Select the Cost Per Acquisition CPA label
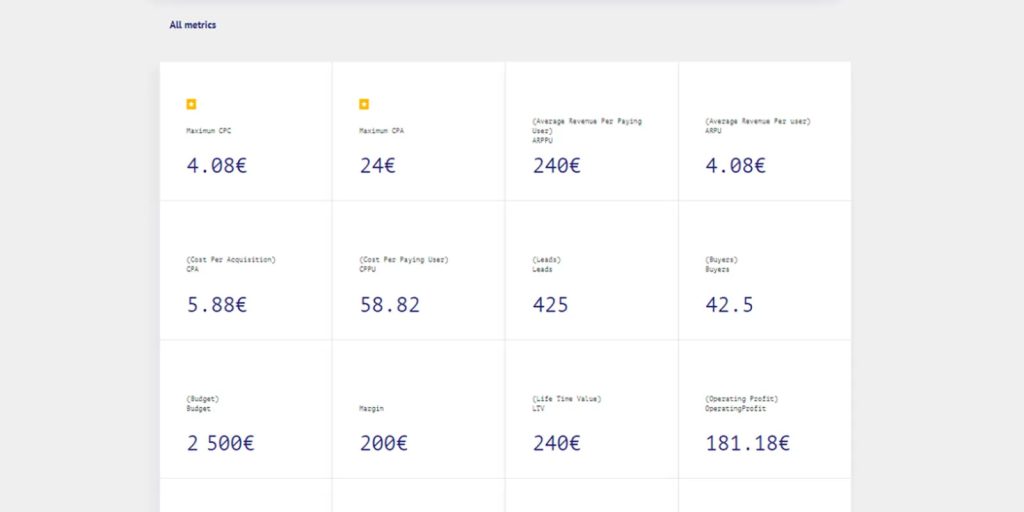 pos(231,264)
